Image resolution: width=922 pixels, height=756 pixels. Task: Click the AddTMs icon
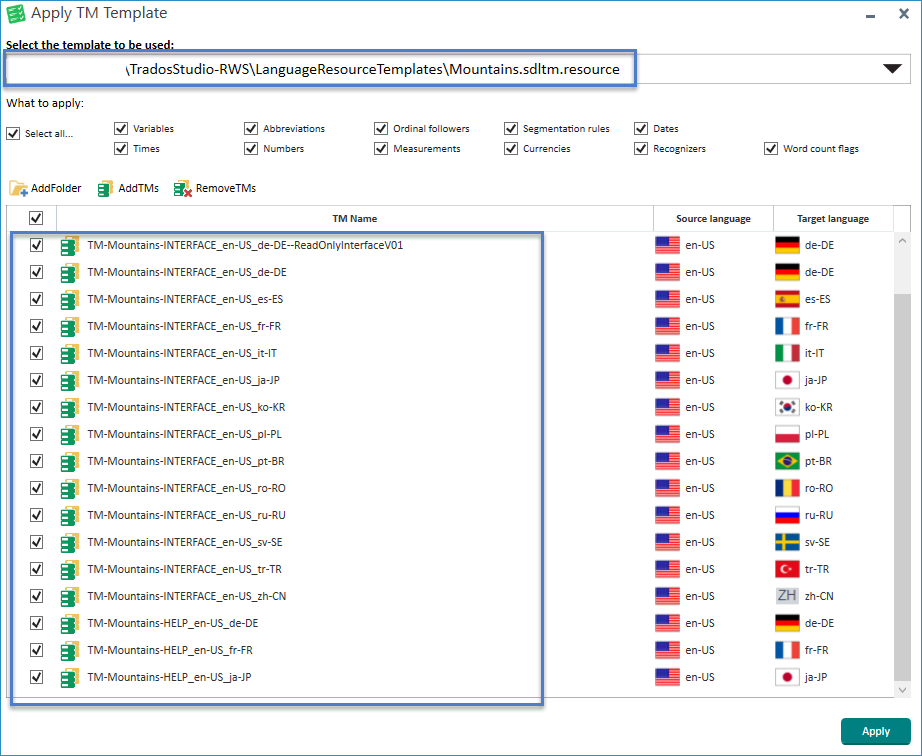pyautogui.click(x=105, y=188)
